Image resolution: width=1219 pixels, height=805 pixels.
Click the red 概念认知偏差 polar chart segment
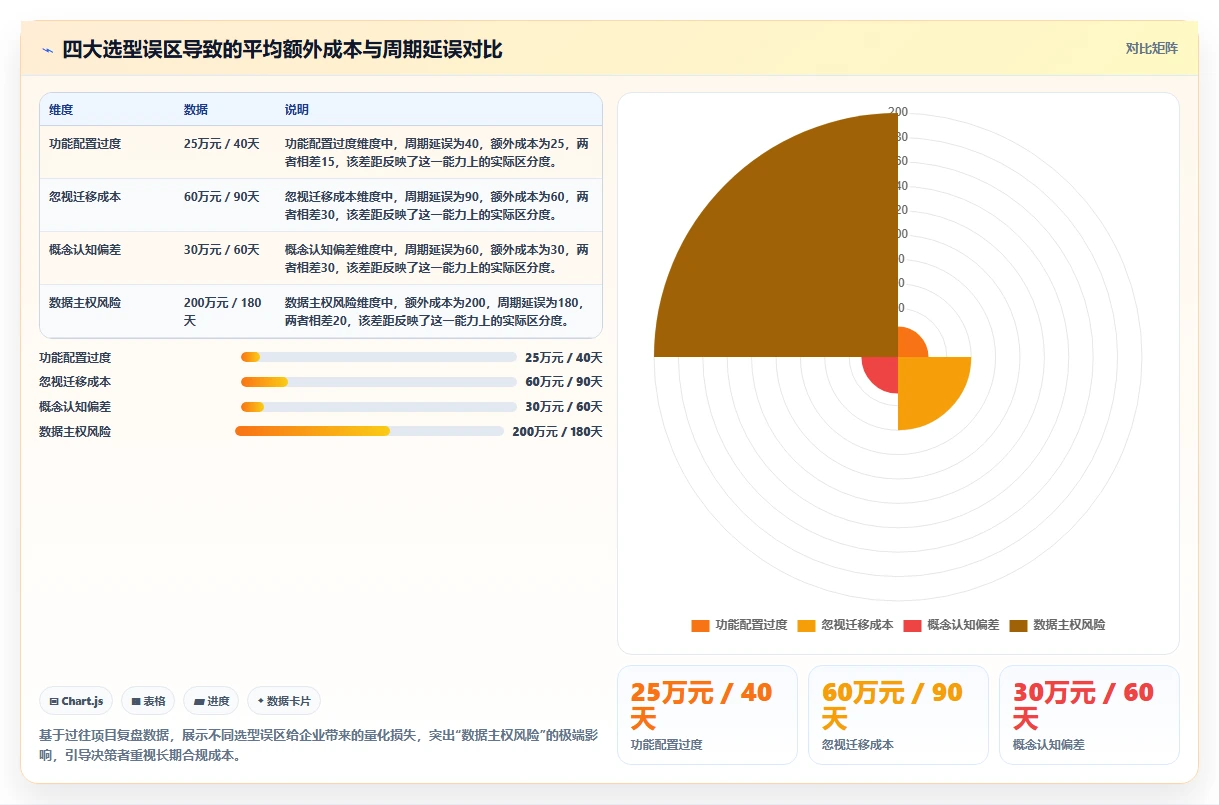coord(884,371)
